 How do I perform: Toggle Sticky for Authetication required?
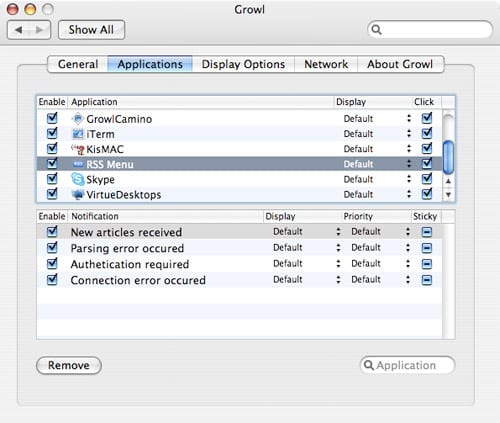[427, 264]
